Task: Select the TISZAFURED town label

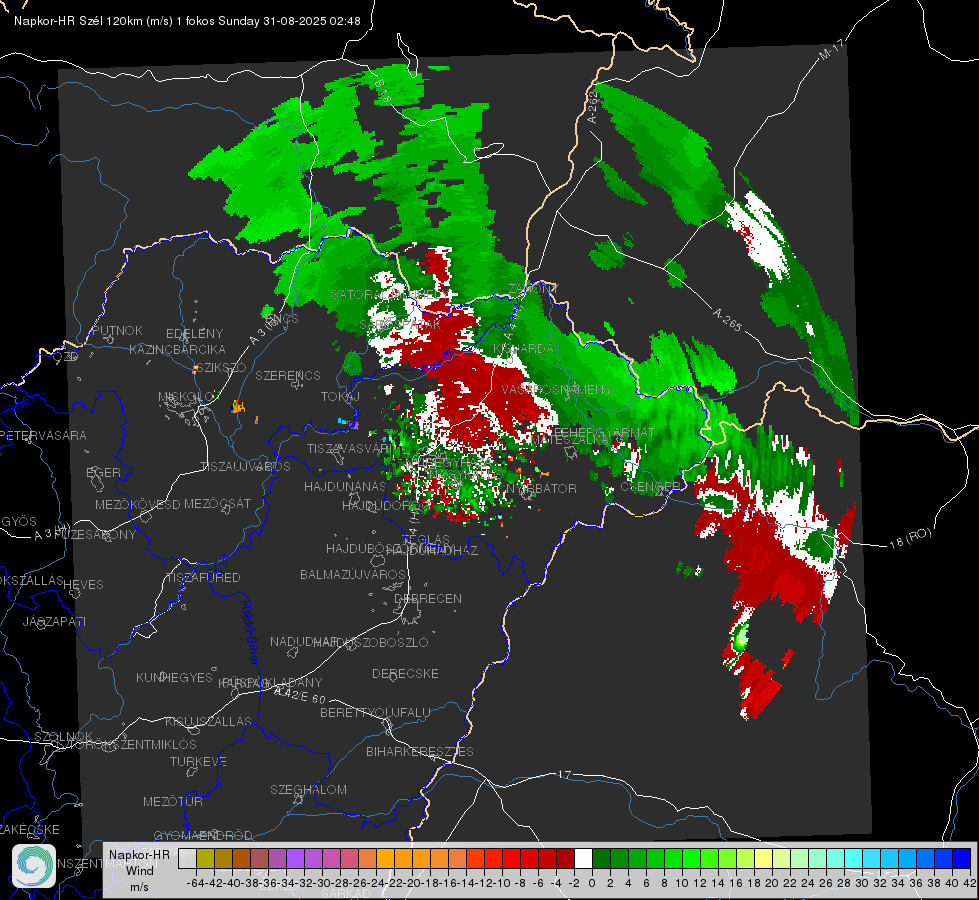Action: [203, 577]
